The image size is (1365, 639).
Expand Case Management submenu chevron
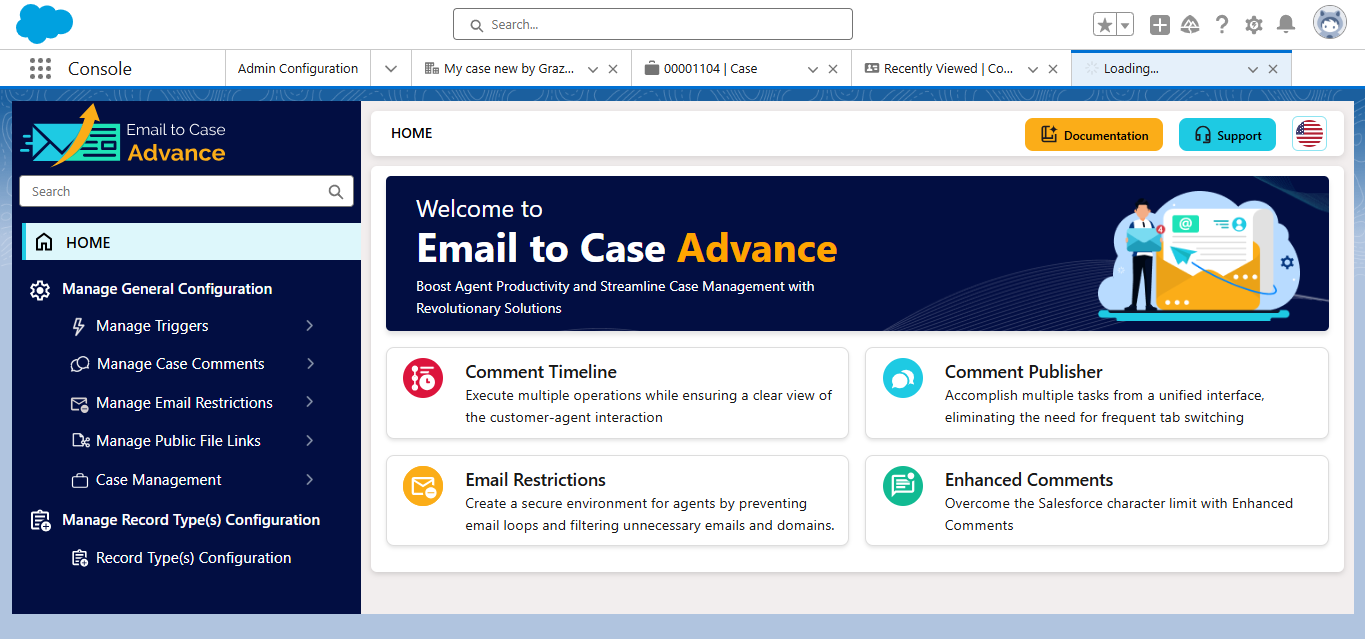pos(310,480)
